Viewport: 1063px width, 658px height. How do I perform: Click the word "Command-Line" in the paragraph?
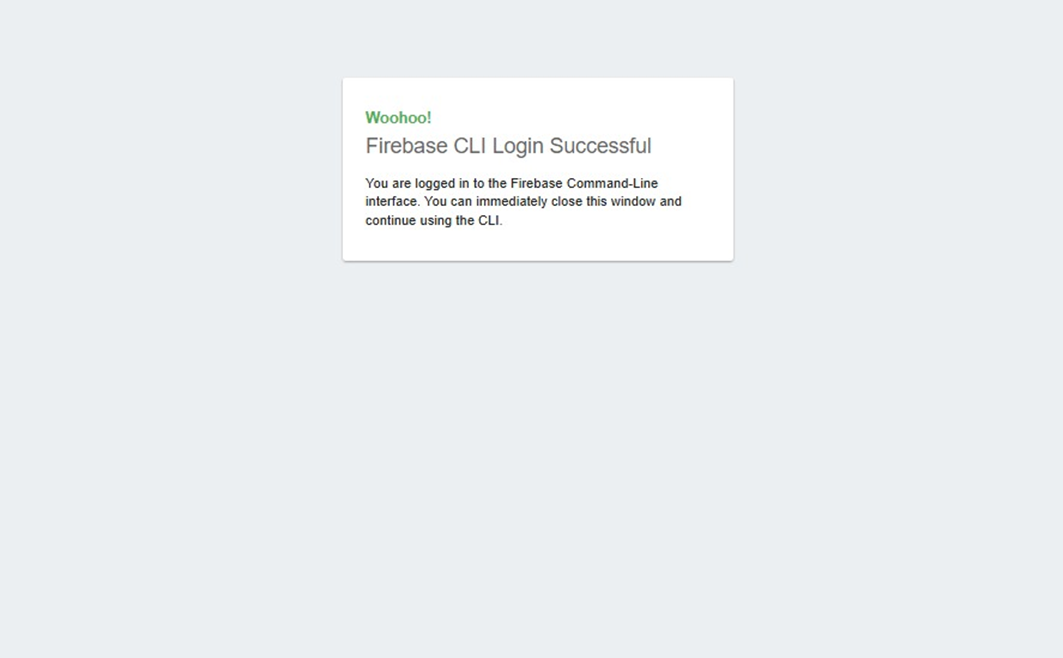click(612, 183)
